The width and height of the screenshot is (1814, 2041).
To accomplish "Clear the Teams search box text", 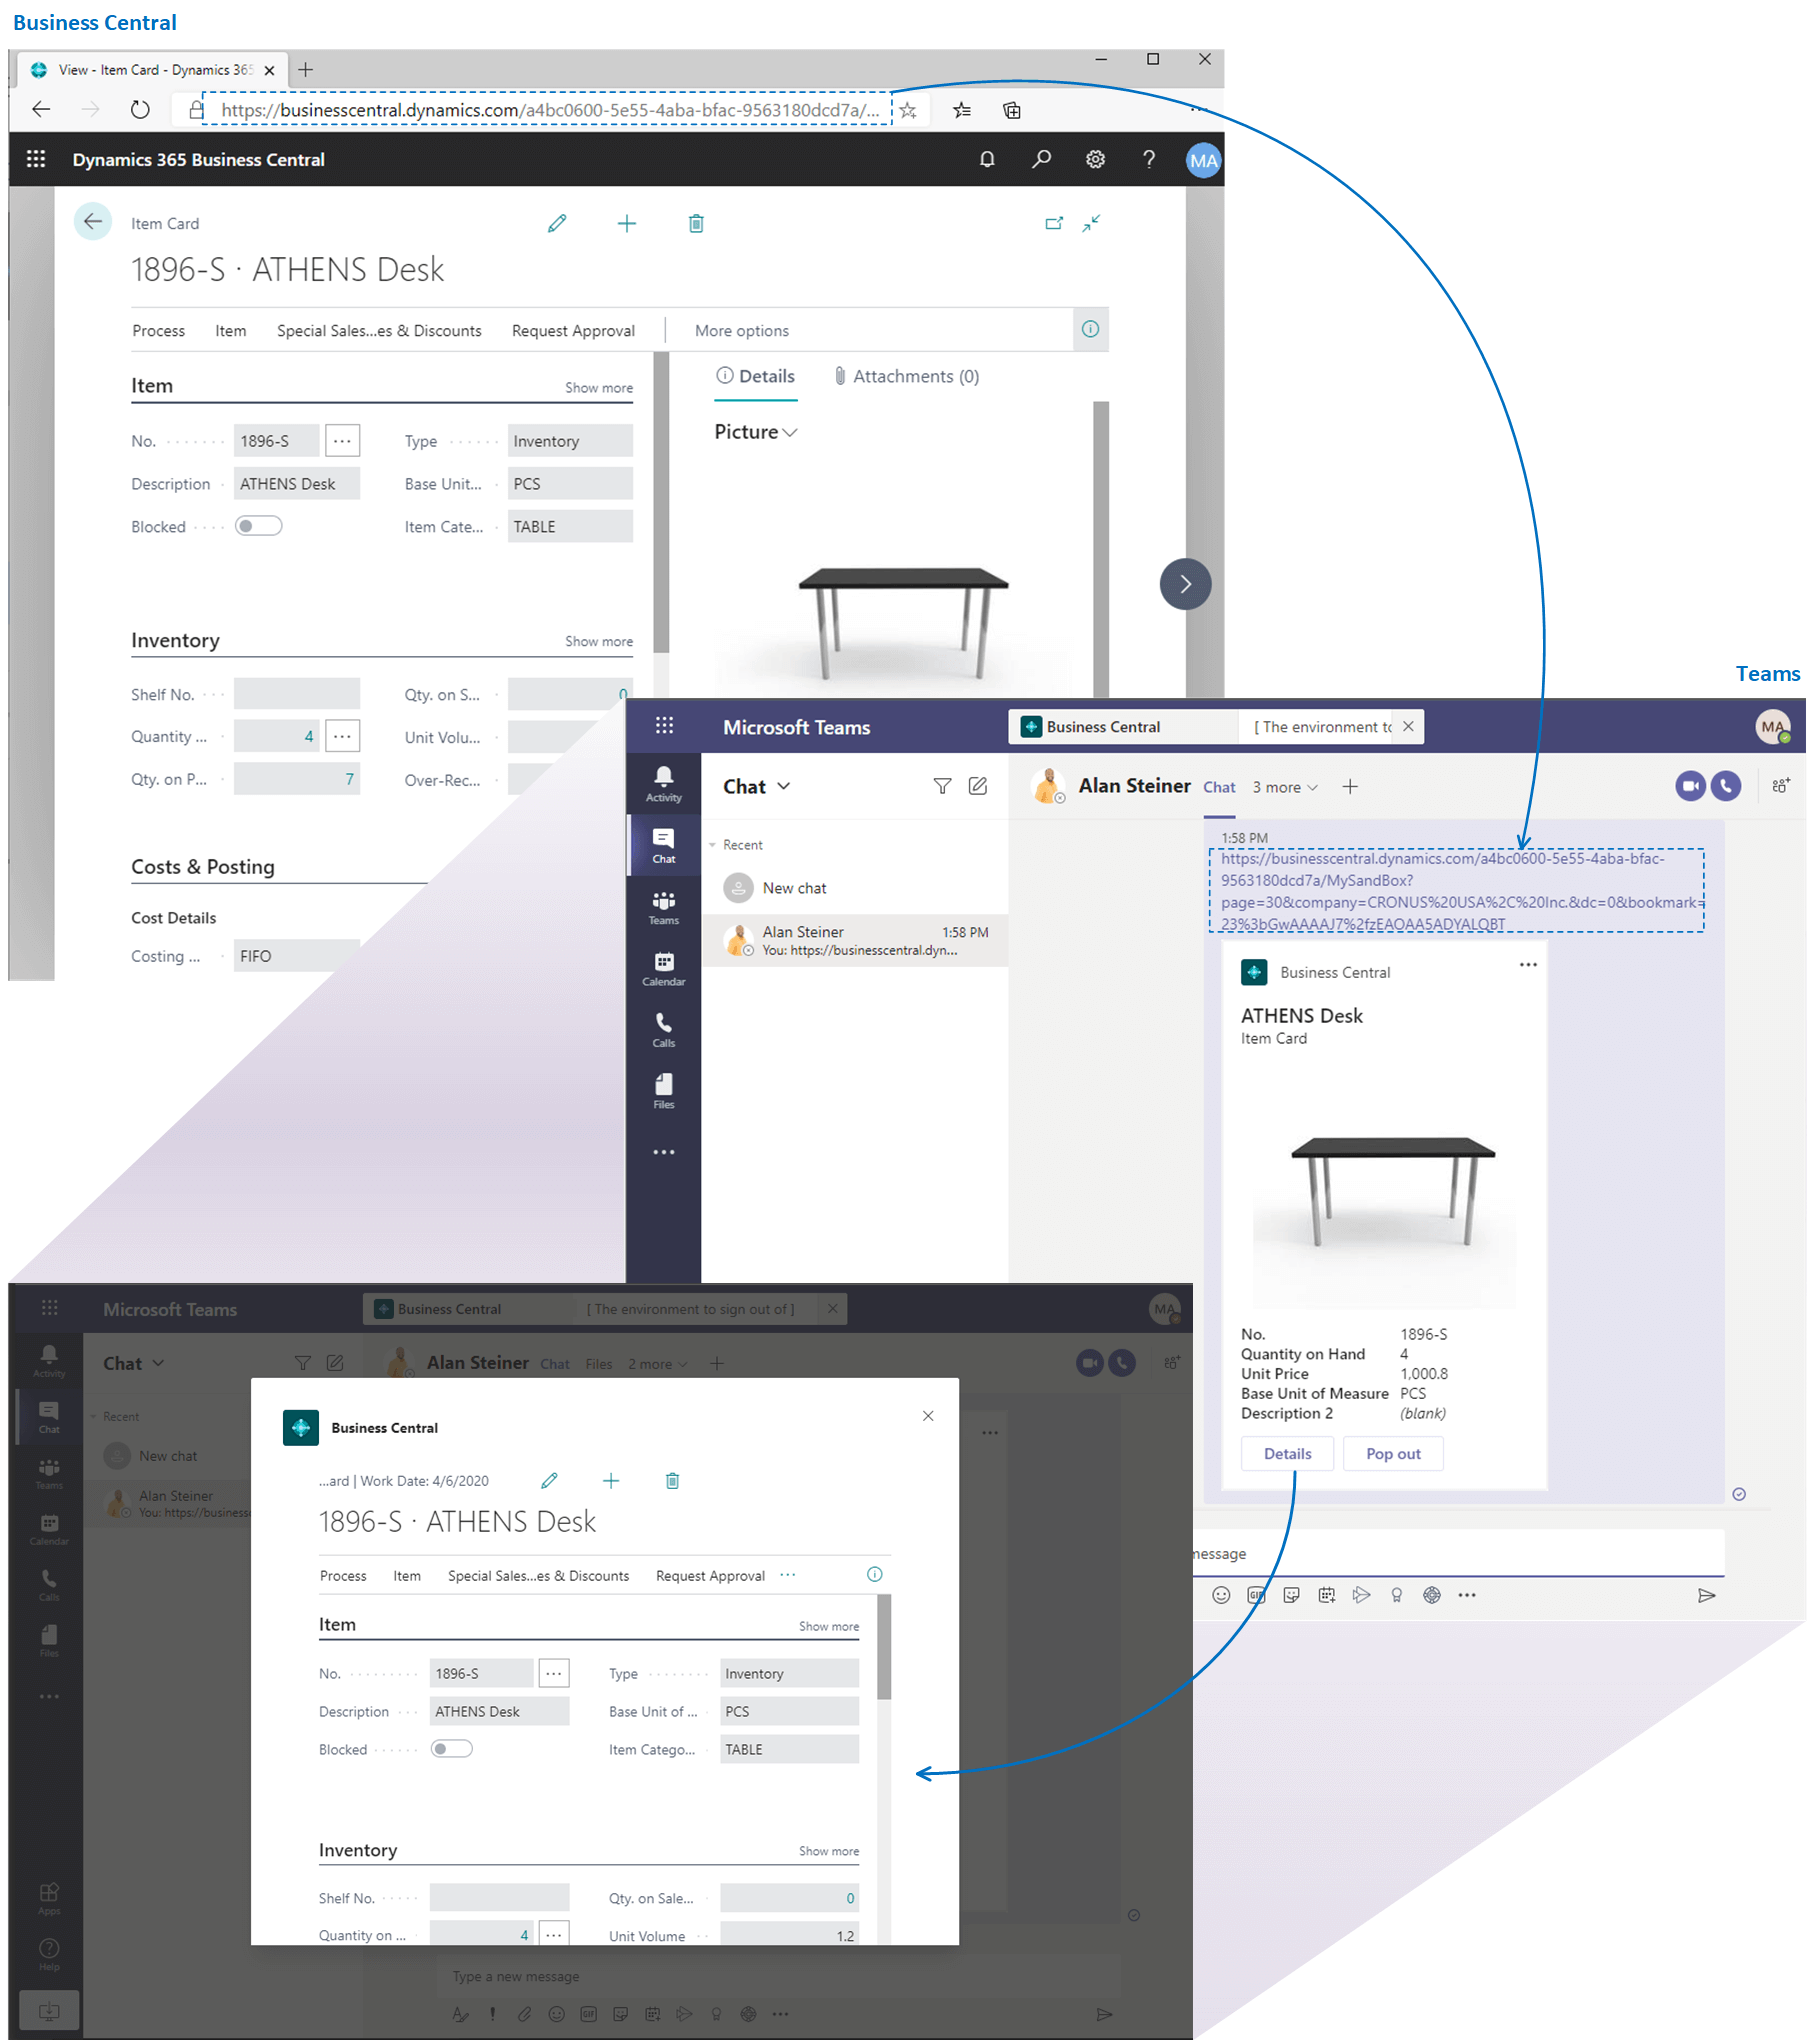I will point(1408,726).
